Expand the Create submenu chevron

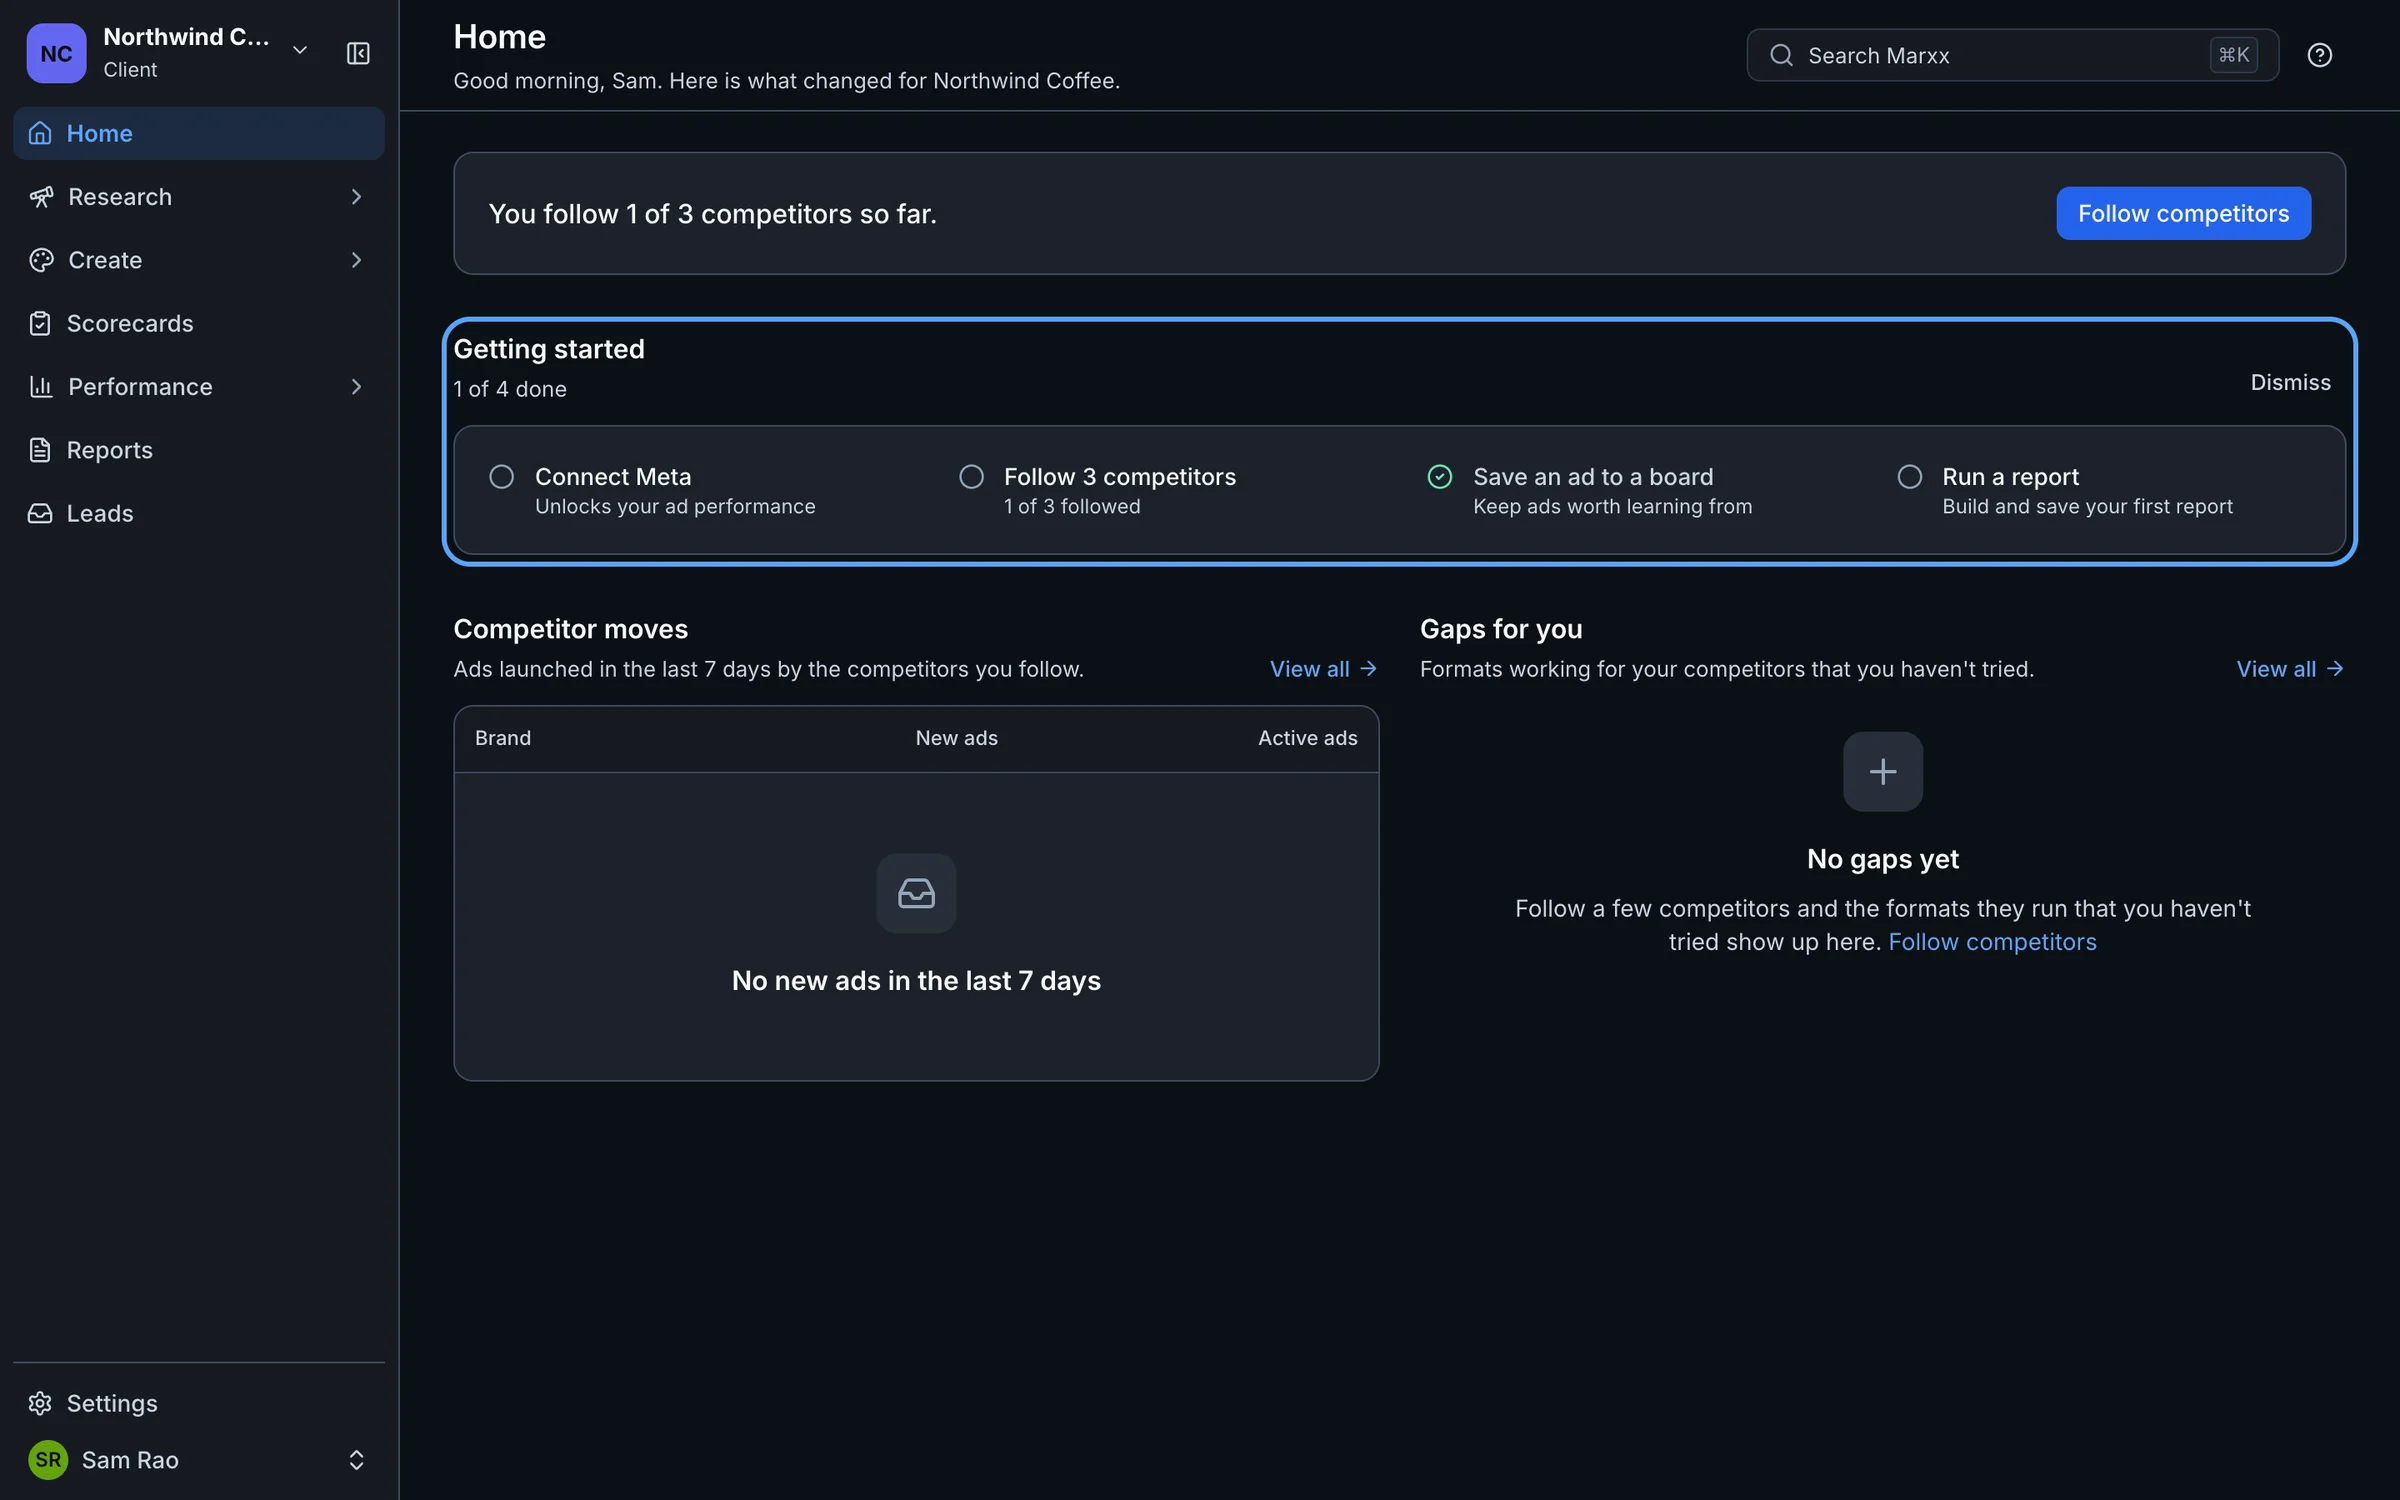[x=356, y=260]
